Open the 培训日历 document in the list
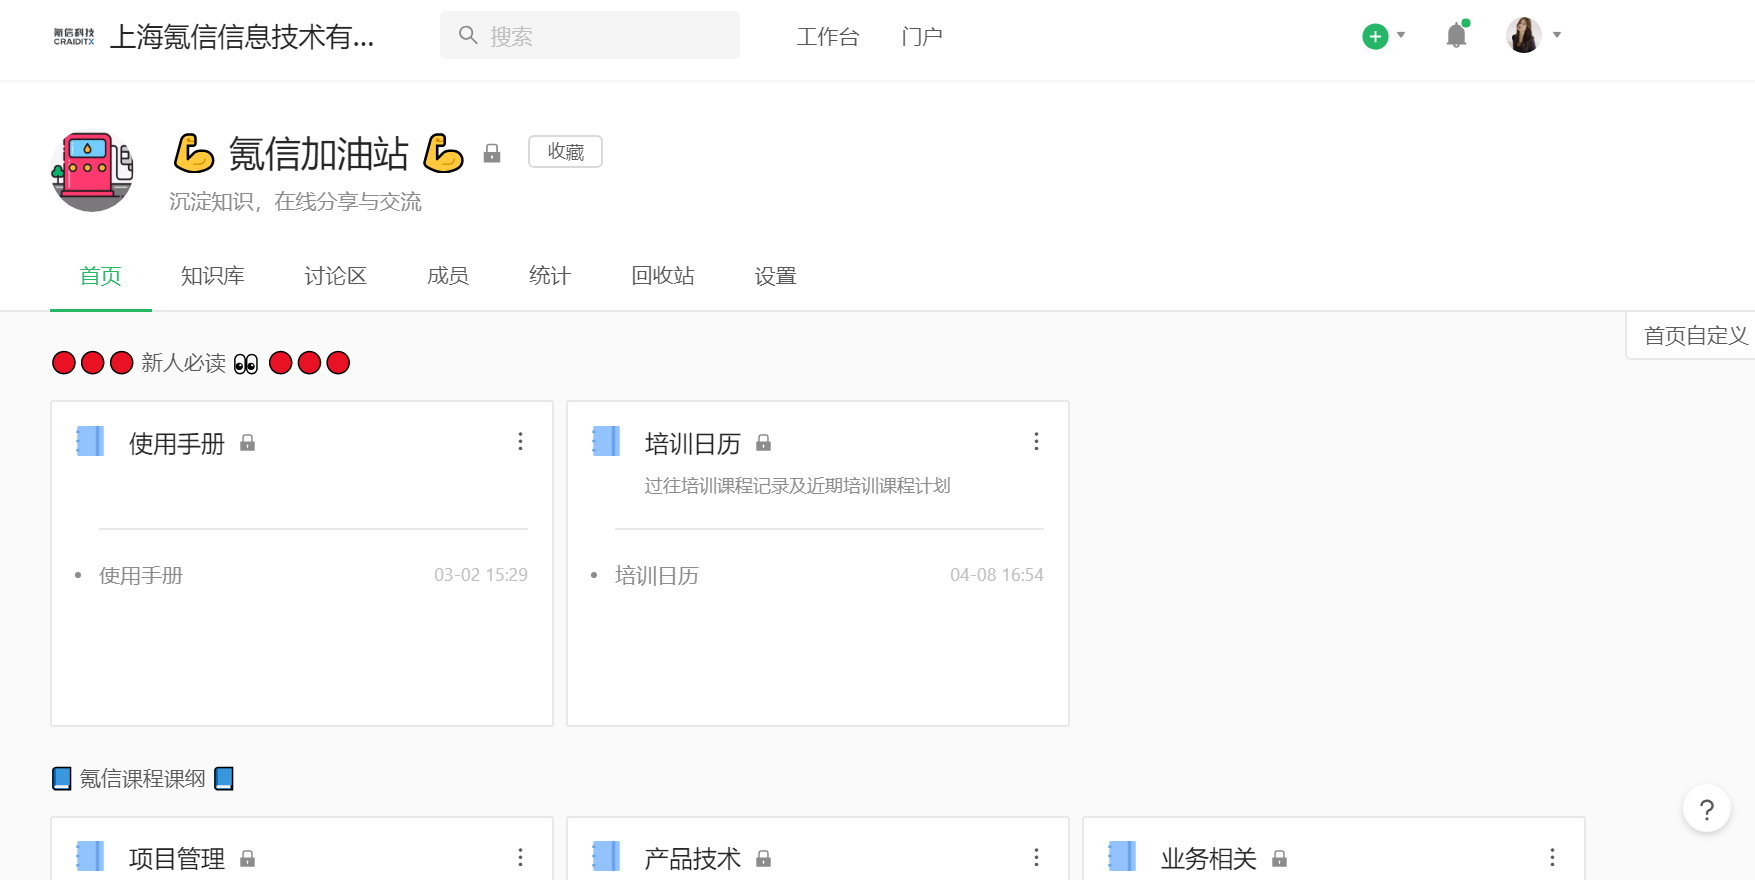 tap(657, 575)
